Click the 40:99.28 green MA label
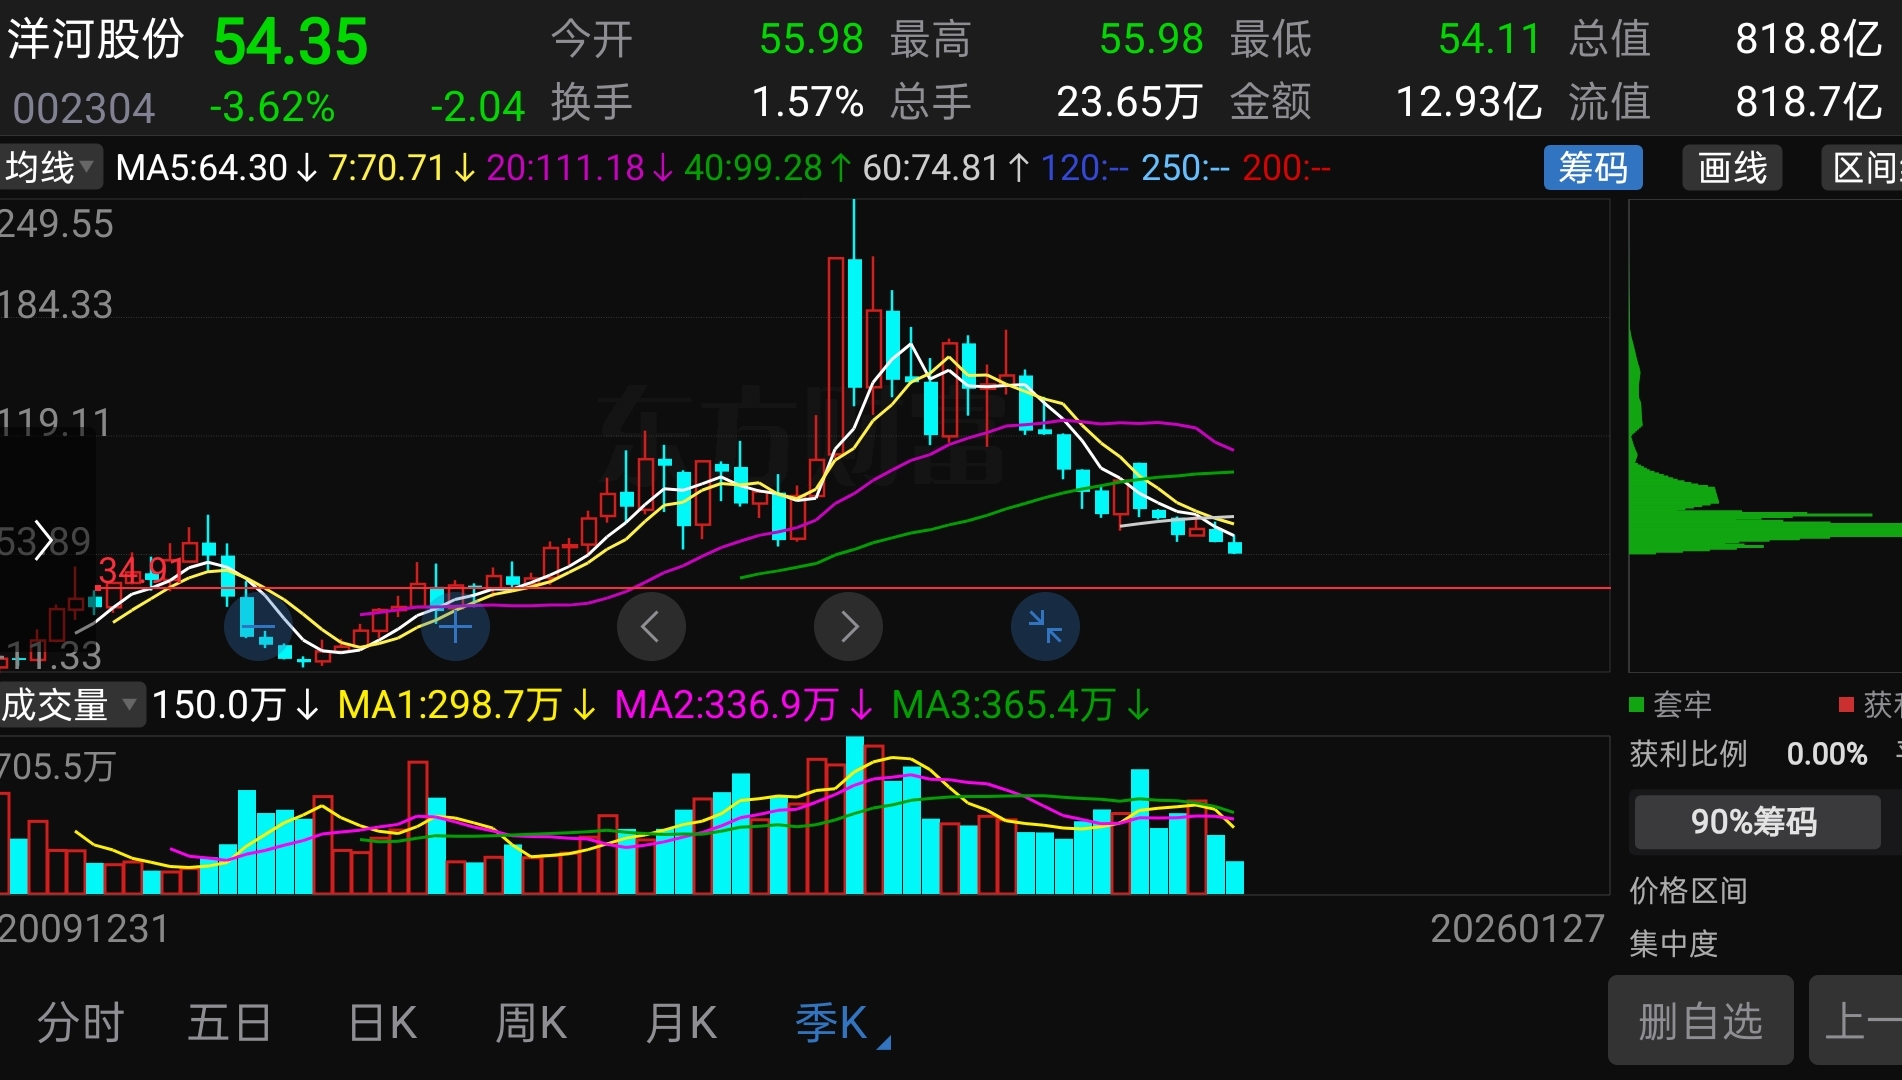Screen dimensions: 1902x1080 tap(768, 168)
